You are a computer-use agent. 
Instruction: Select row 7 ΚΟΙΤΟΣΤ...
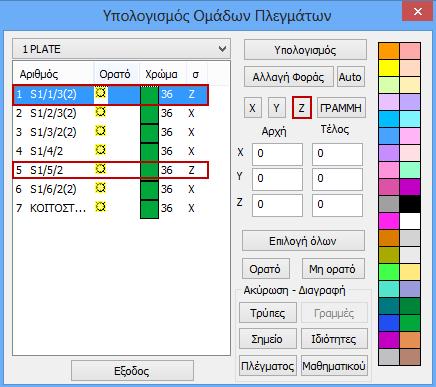111,208
